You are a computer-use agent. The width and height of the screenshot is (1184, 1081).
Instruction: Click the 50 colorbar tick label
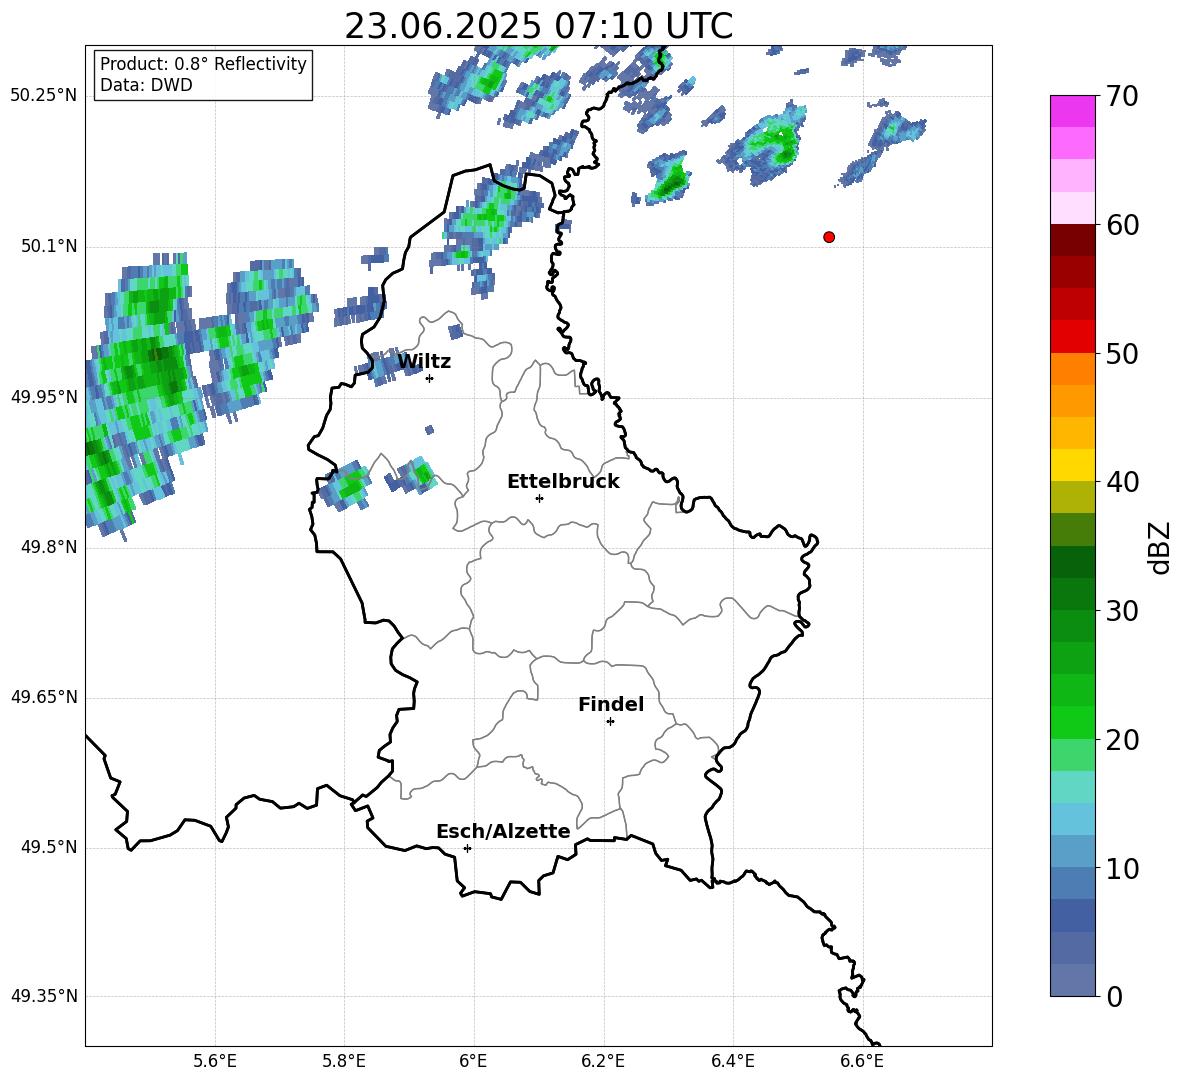(x=1122, y=354)
